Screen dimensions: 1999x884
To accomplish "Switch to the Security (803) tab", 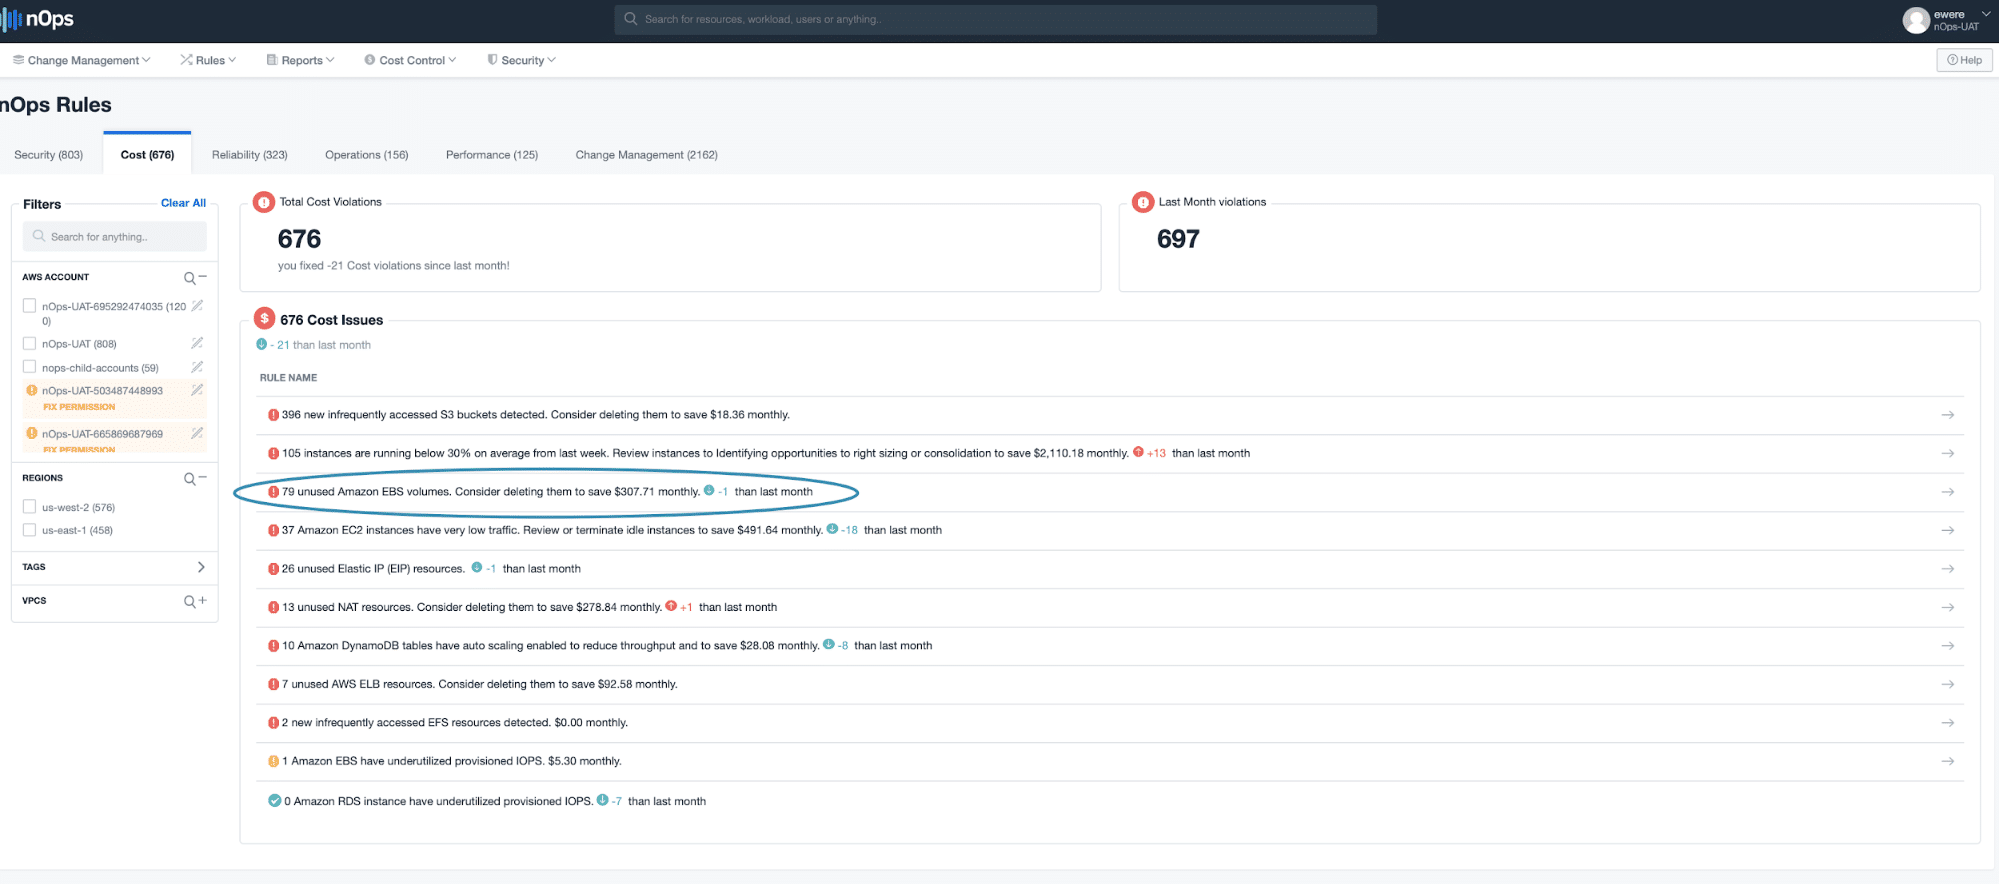I will pos(48,155).
